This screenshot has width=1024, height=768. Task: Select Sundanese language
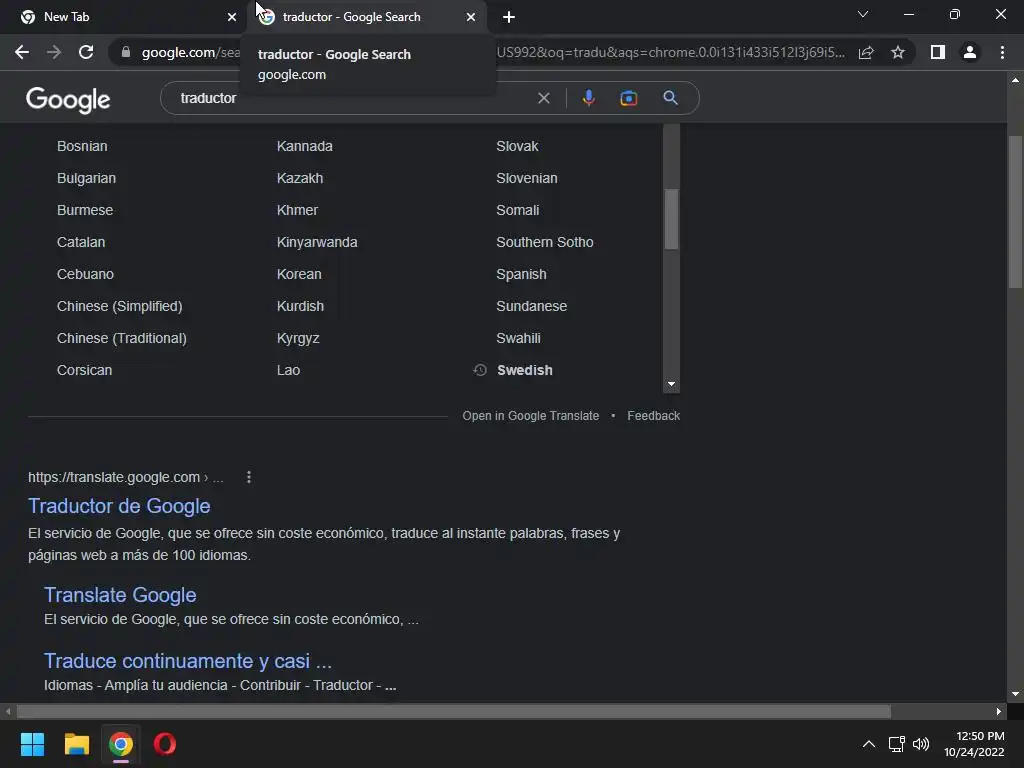[x=532, y=306]
